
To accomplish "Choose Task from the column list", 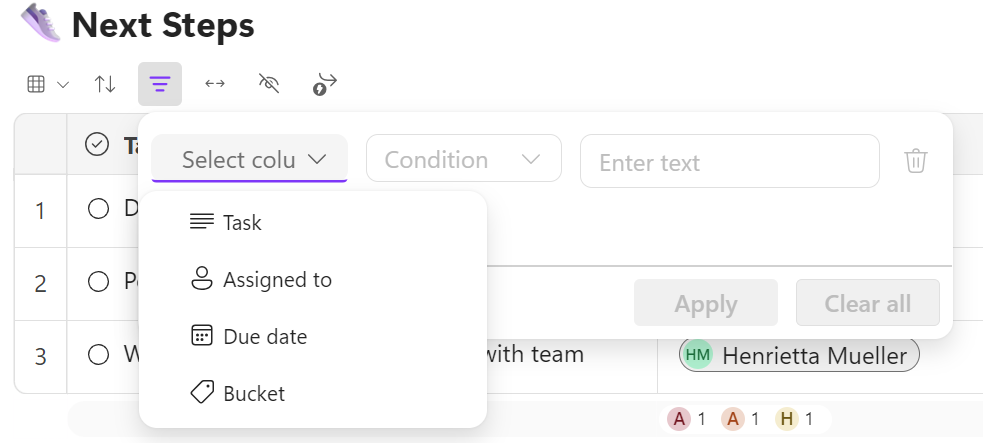I will click(x=242, y=222).
